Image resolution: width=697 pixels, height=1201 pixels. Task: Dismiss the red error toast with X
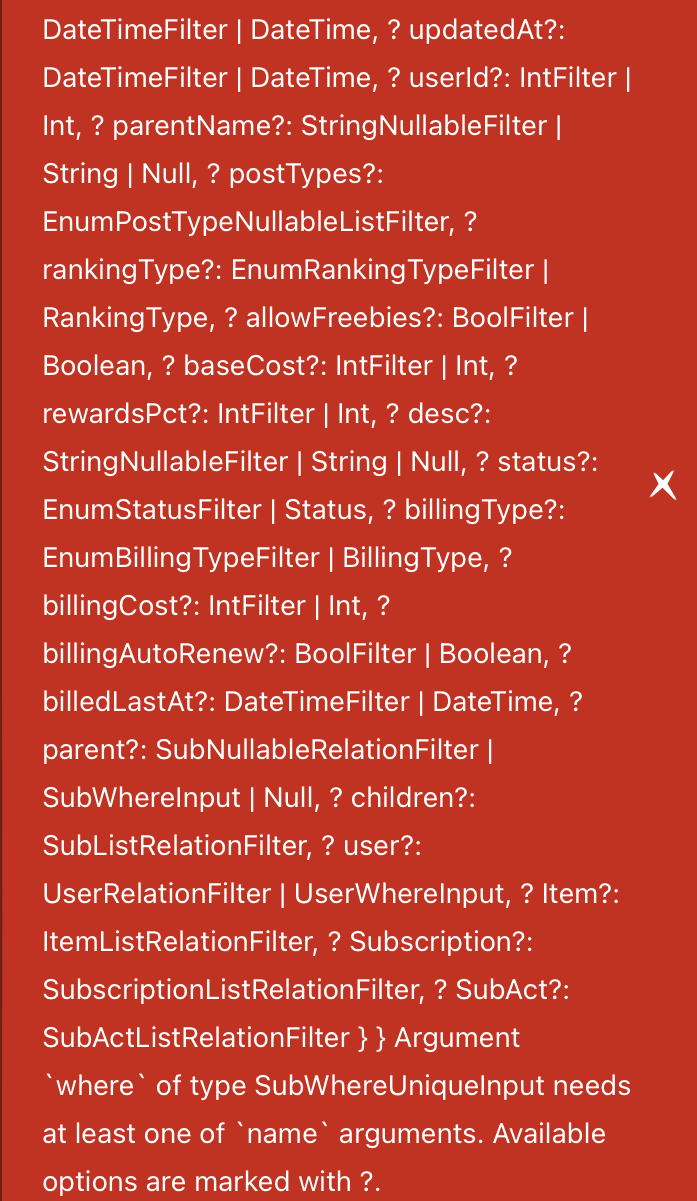(663, 486)
